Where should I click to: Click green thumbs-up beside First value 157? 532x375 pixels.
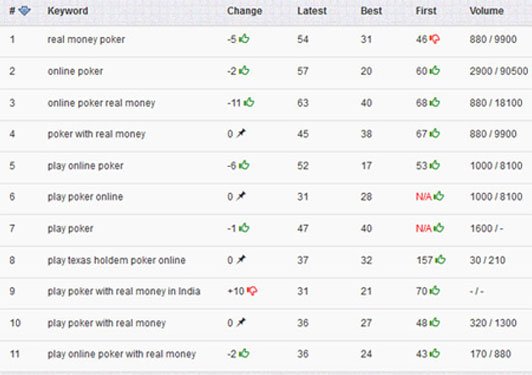pos(440,260)
